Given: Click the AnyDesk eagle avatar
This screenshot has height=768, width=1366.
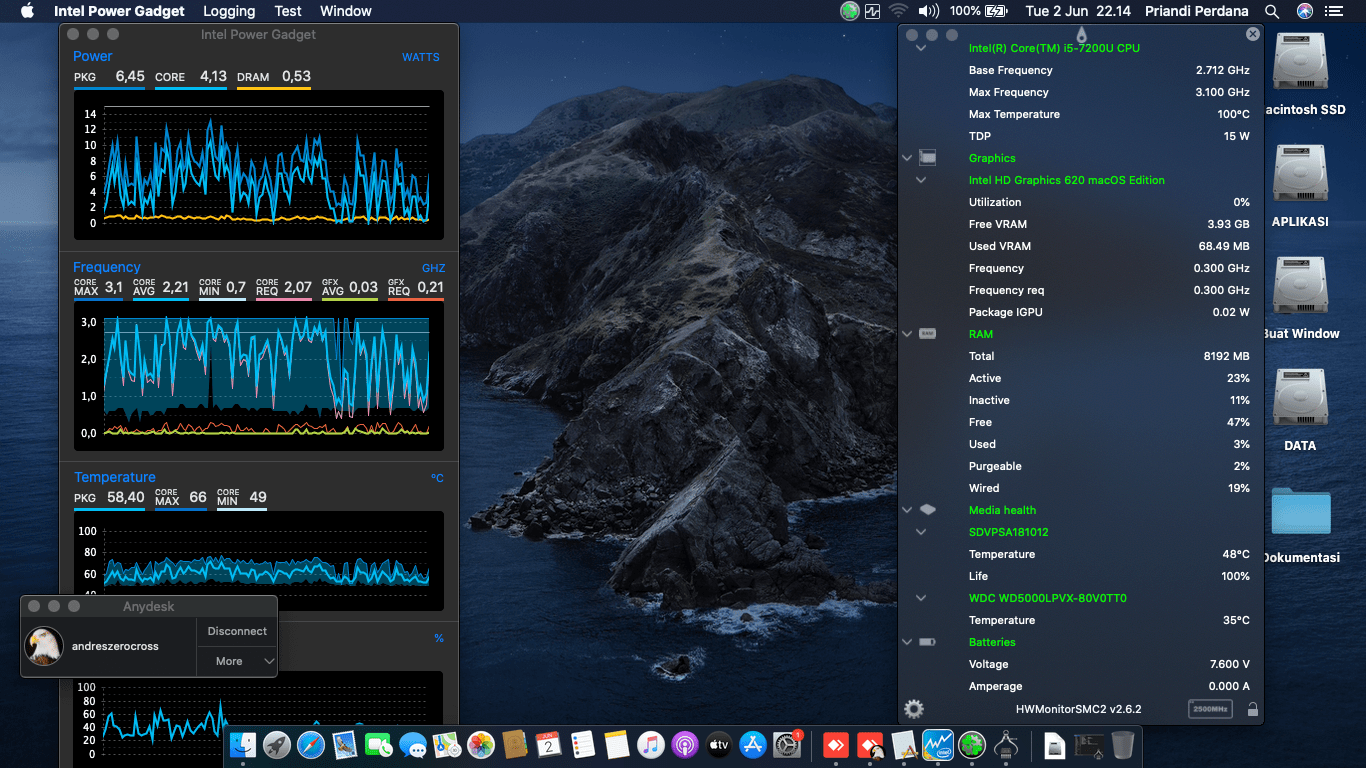Looking at the screenshot, I should click(x=44, y=646).
